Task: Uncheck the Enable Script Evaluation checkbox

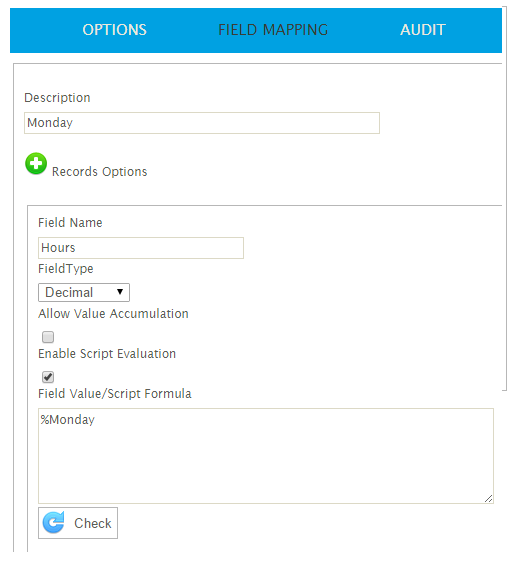Action: tap(48, 377)
